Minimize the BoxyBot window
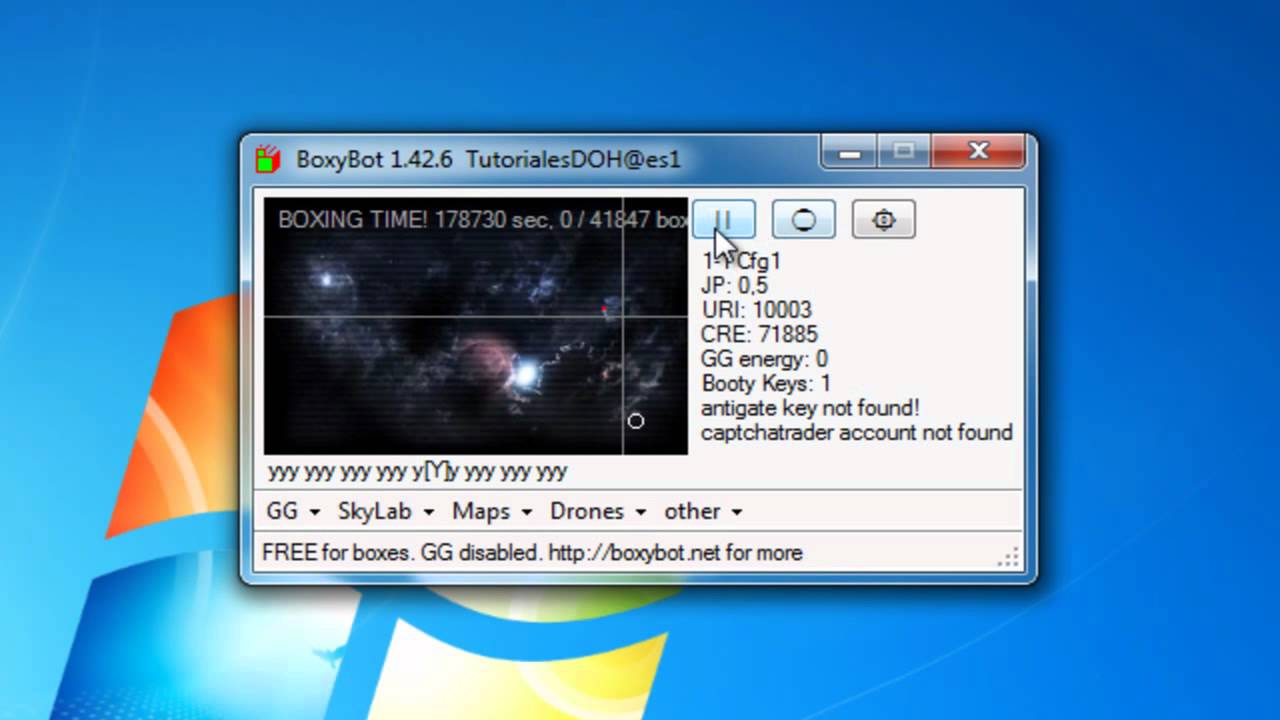The width and height of the screenshot is (1280, 720). click(x=850, y=153)
